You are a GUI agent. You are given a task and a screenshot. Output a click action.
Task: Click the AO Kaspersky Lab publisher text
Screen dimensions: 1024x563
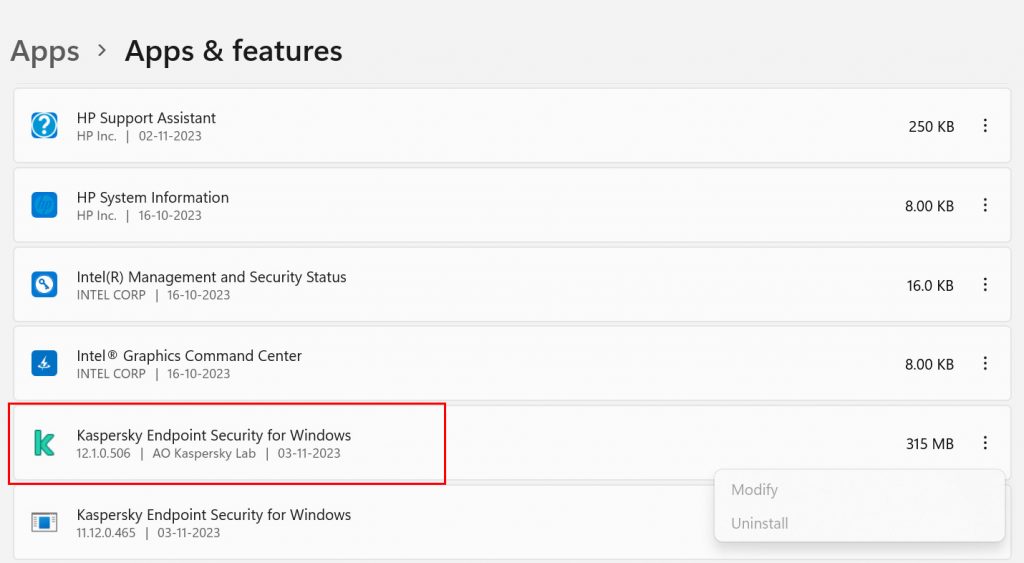tap(204, 453)
